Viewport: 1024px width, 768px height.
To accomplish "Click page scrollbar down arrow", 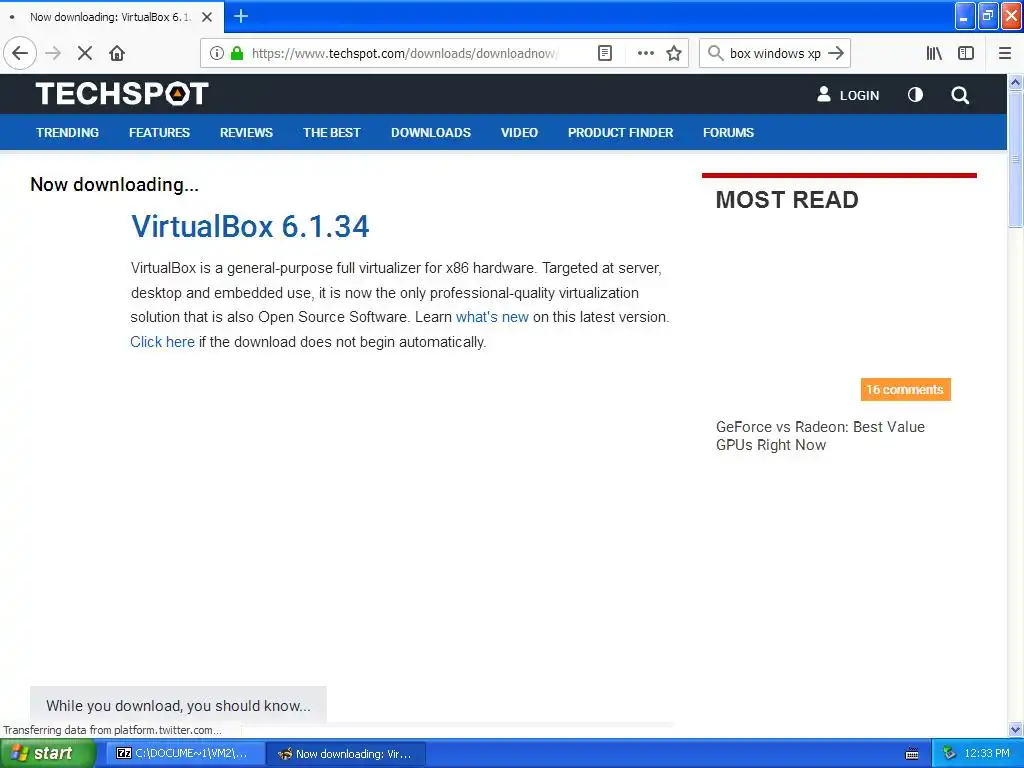I will pyautogui.click(x=1015, y=729).
